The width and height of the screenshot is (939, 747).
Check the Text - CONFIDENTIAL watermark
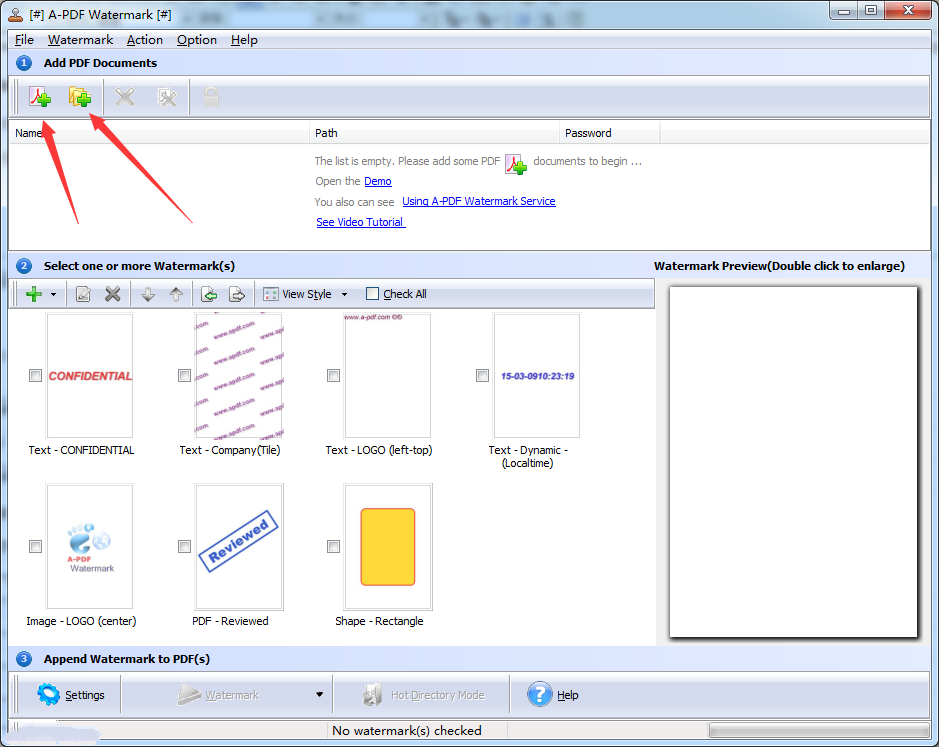coord(35,376)
